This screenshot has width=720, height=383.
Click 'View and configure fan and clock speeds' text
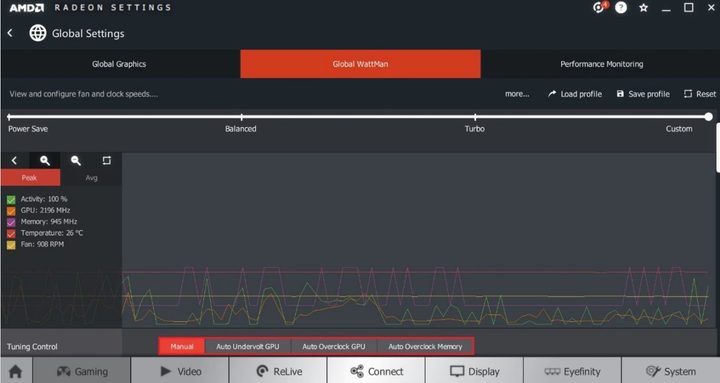coord(84,94)
